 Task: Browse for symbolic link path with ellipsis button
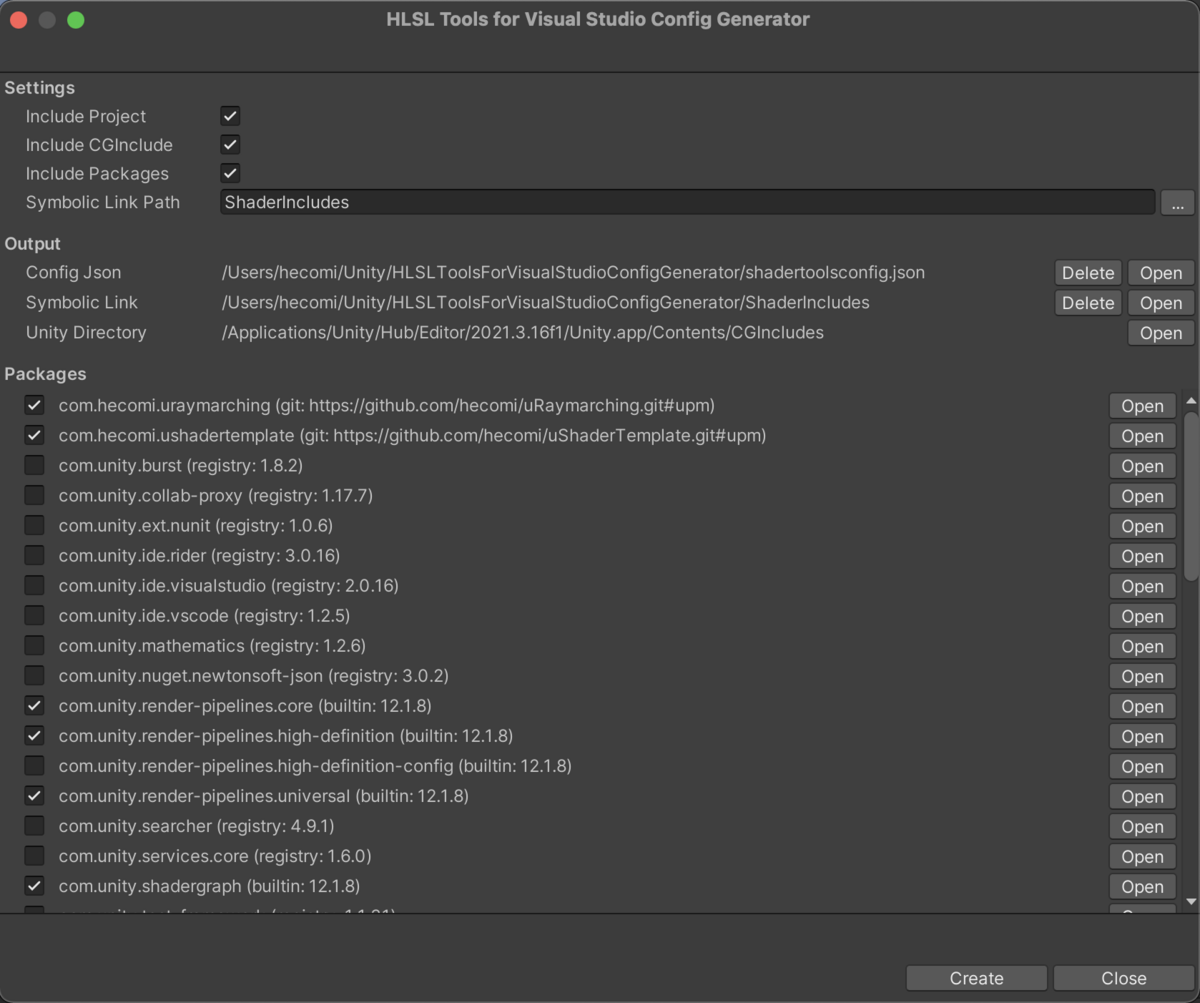click(x=1177, y=203)
